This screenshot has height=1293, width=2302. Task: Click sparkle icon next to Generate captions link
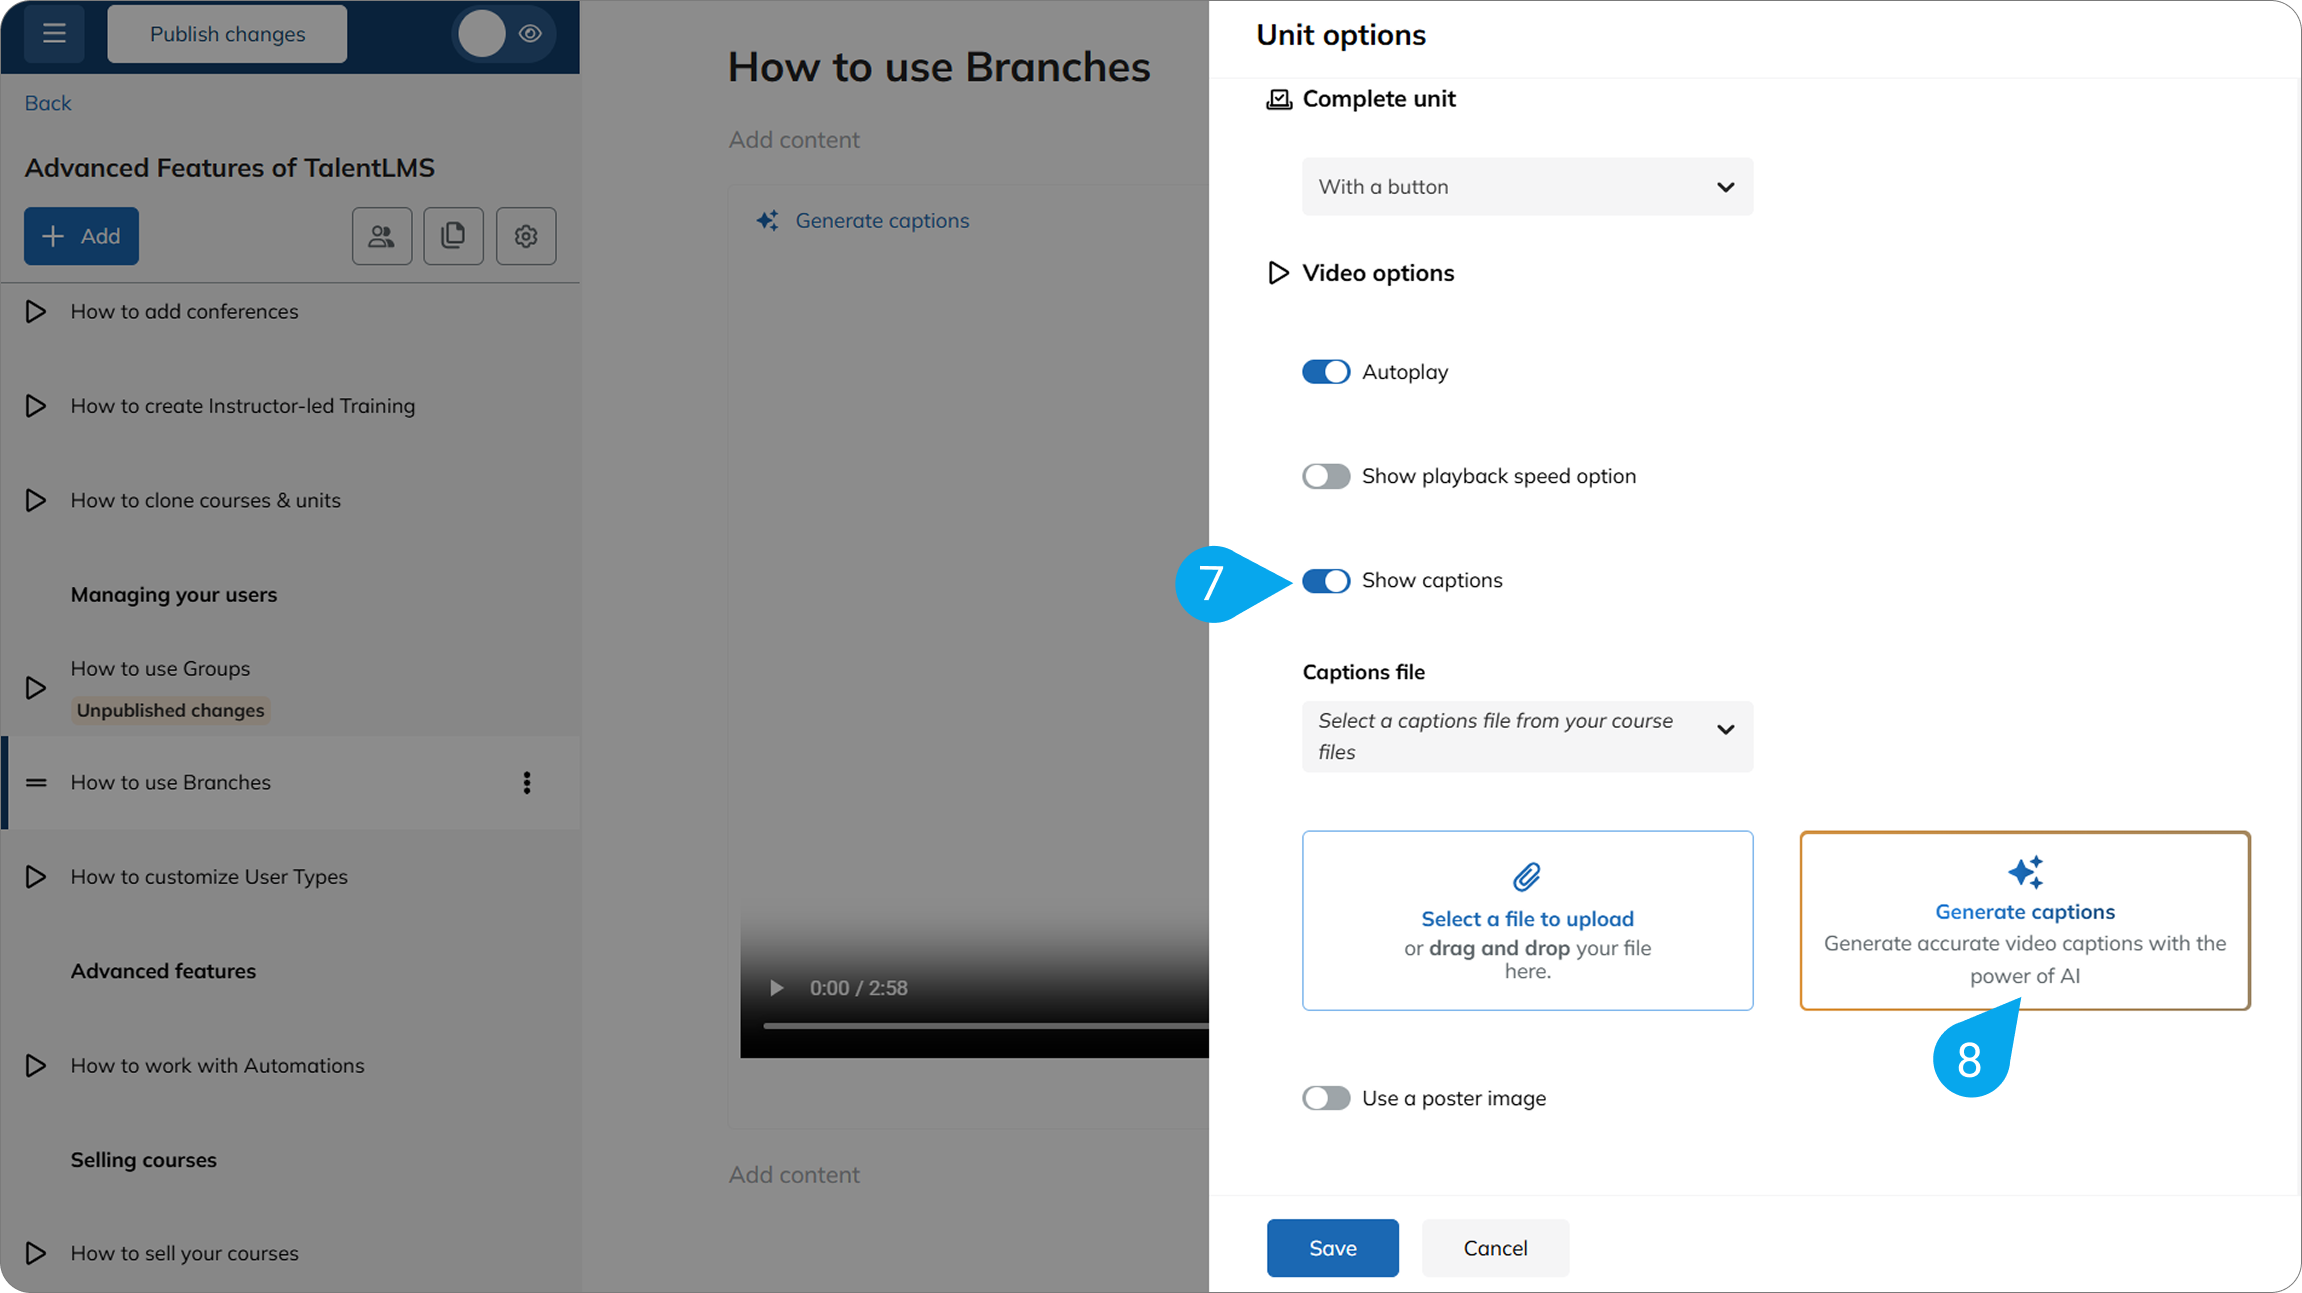[x=768, y=220]
